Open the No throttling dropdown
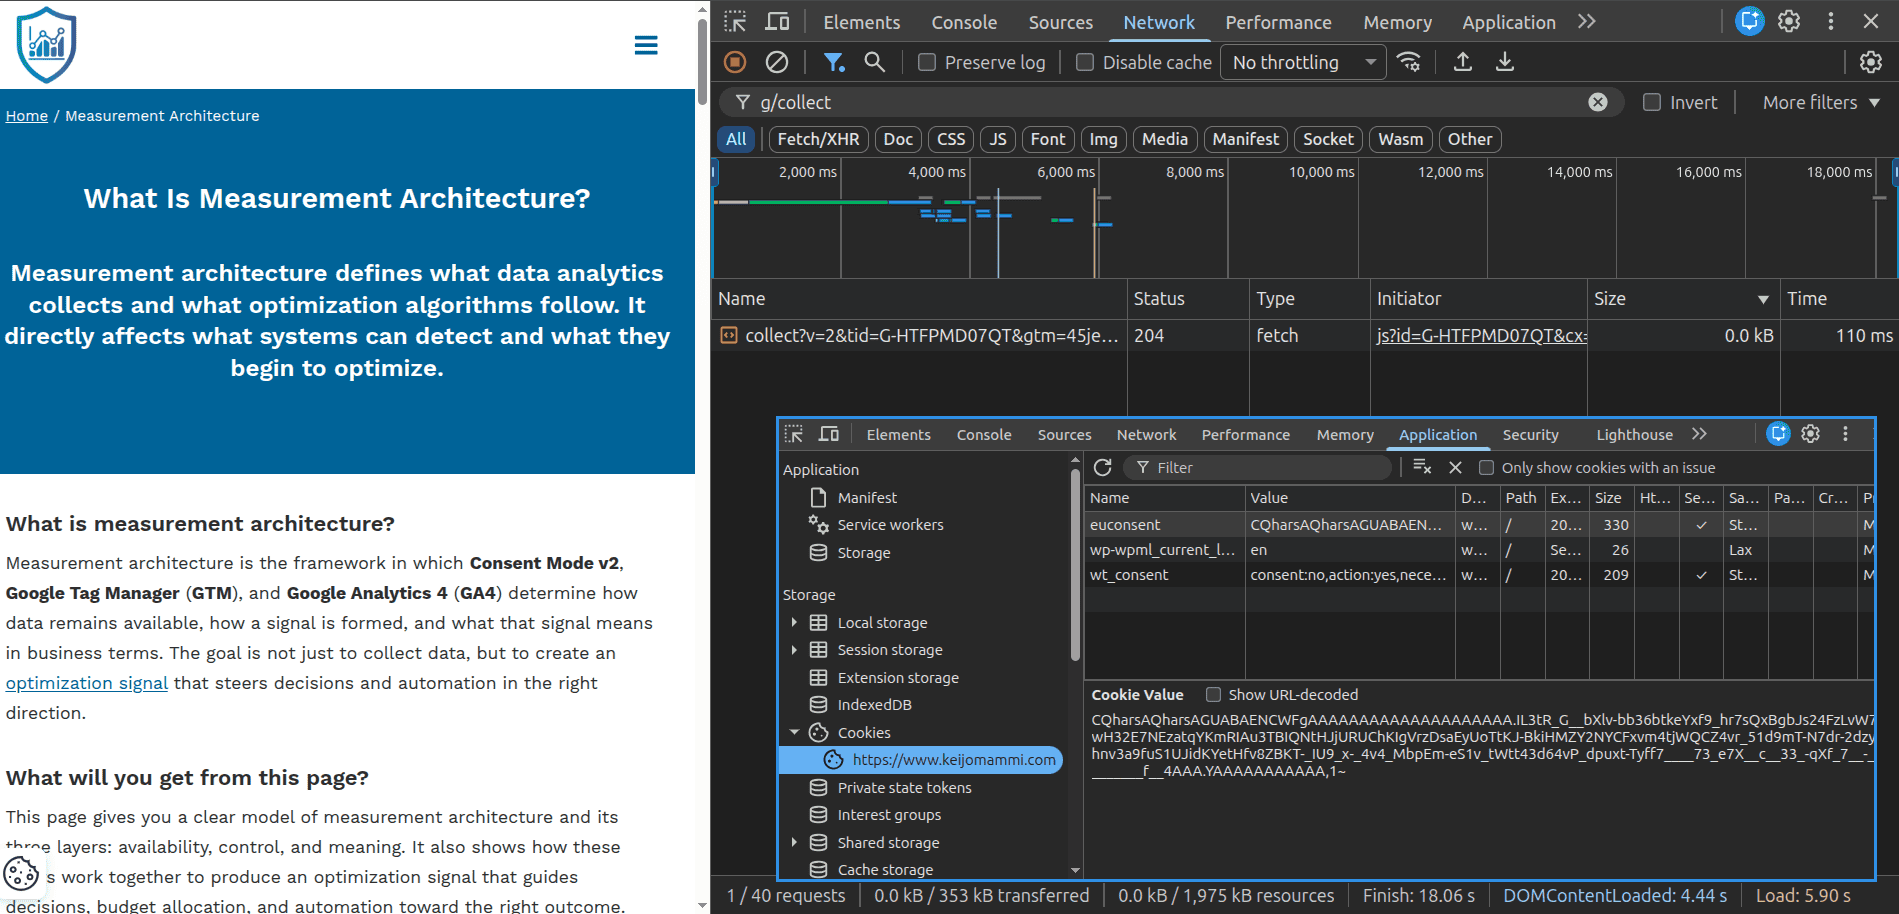The width and height of the screenshot is (1899, 914). coord(1302,62)
